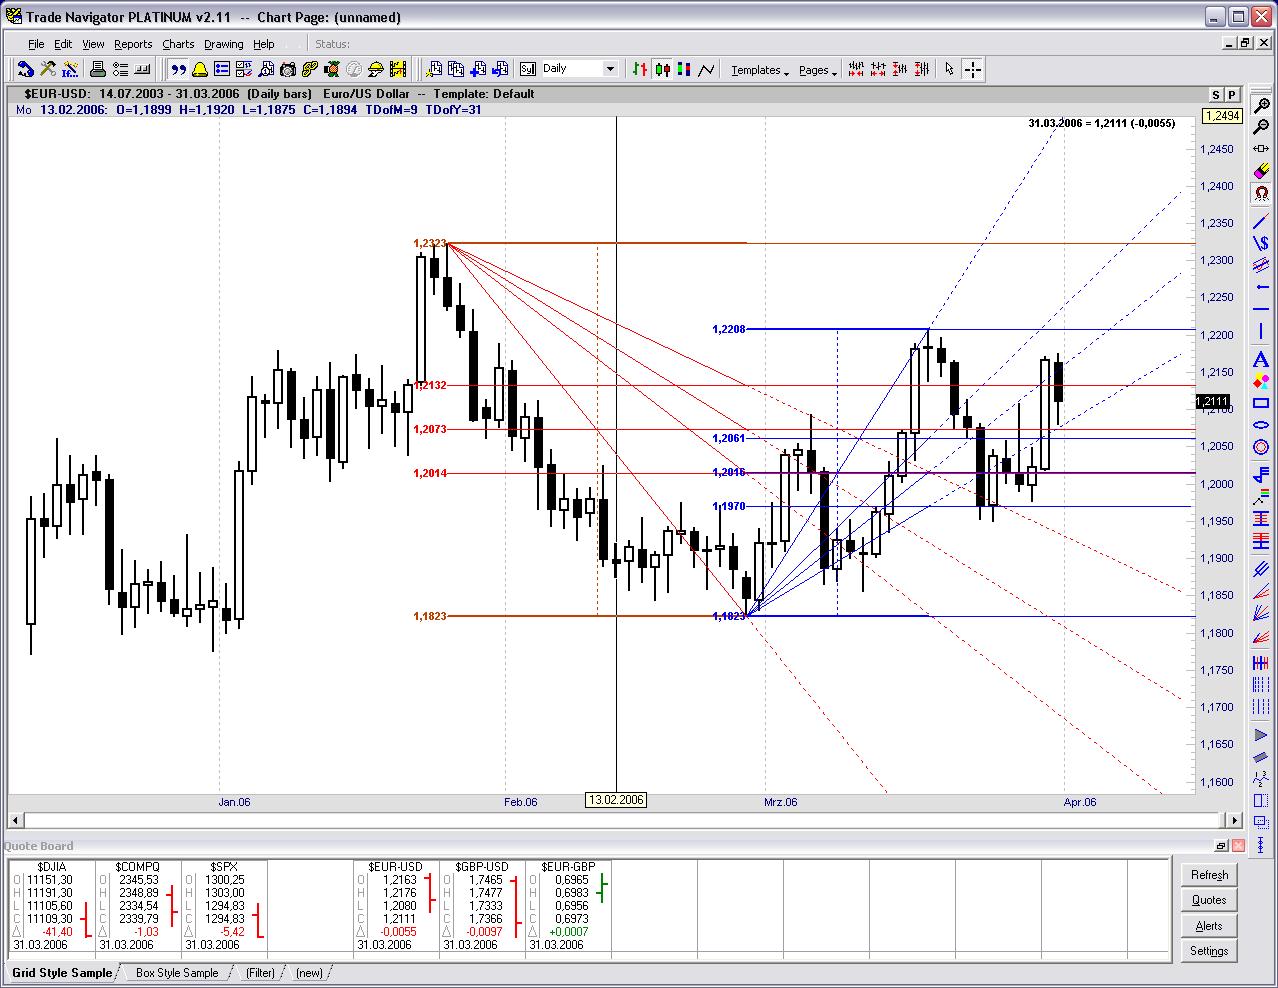
Task: Click the P button above price axis
Action: coord(1232,95)
